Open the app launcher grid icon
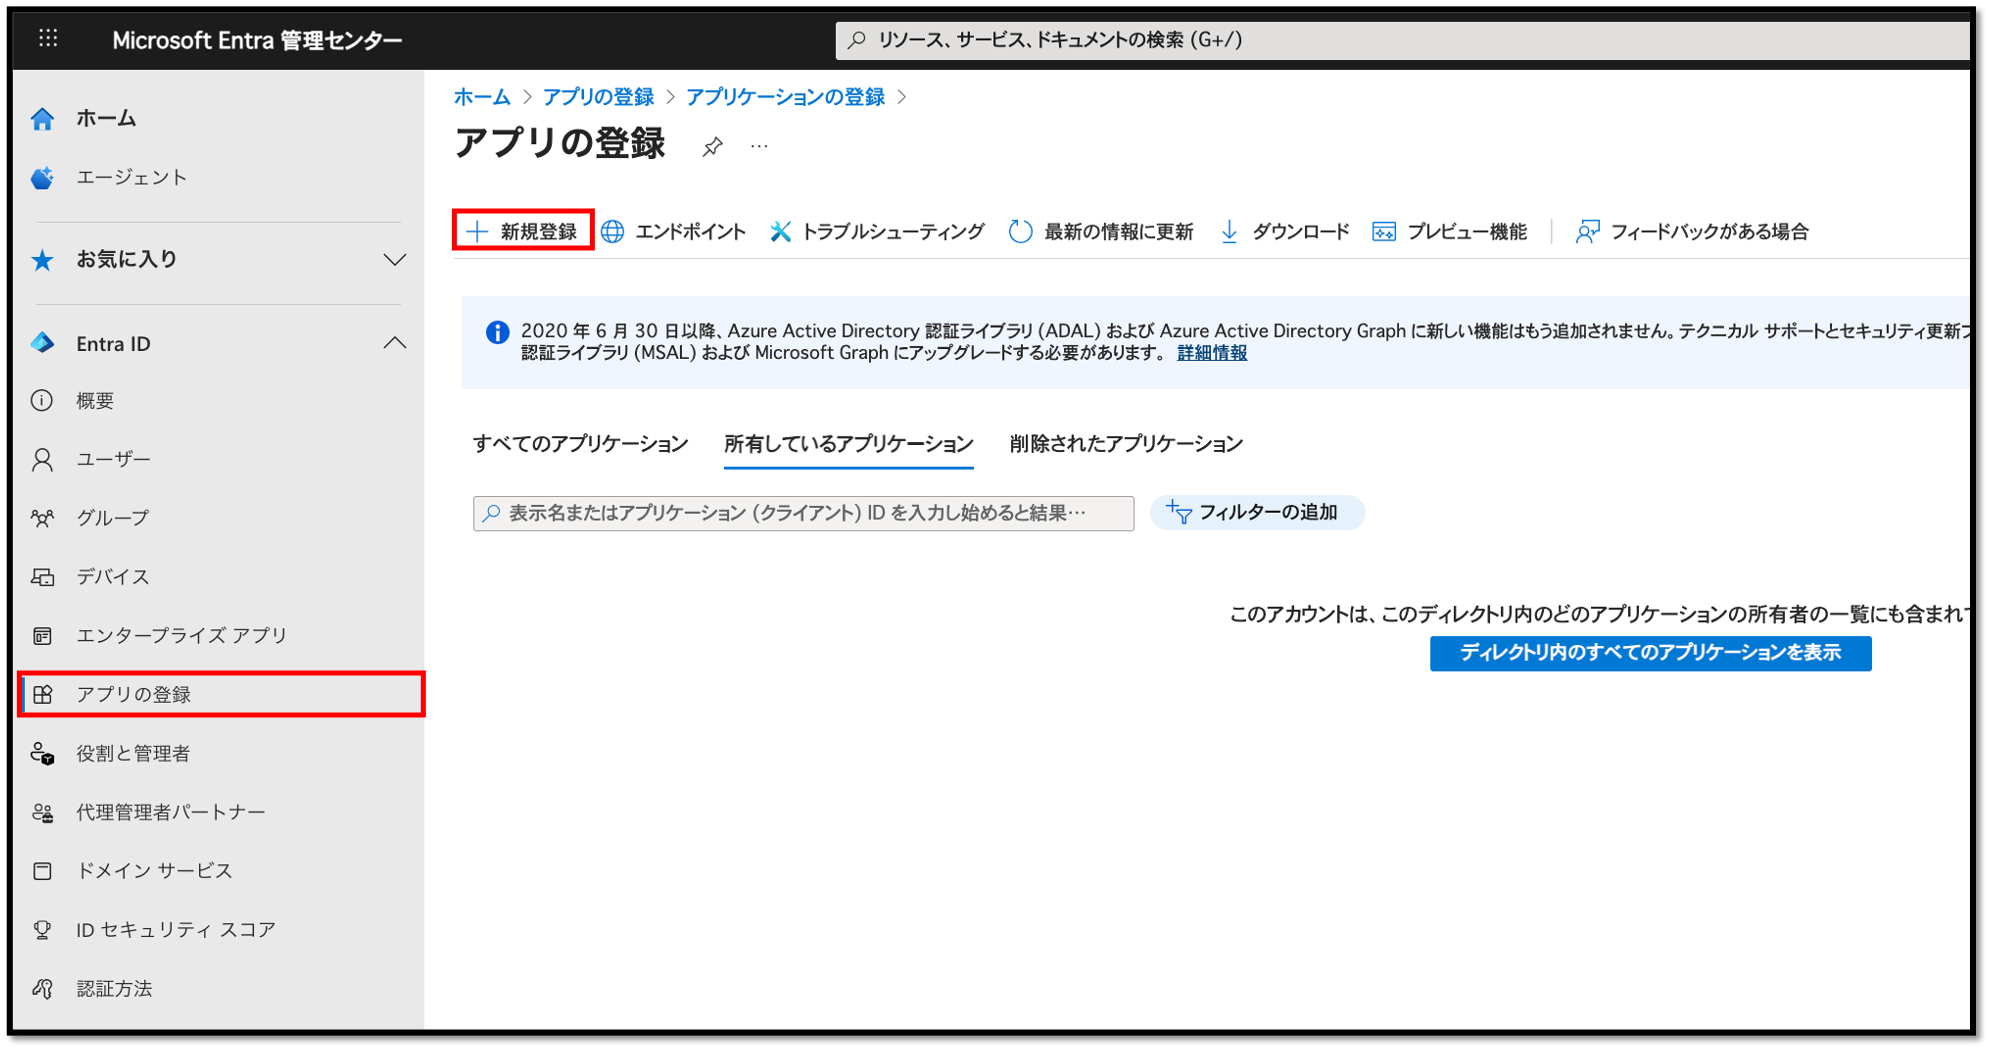 (x=47, y=40)
